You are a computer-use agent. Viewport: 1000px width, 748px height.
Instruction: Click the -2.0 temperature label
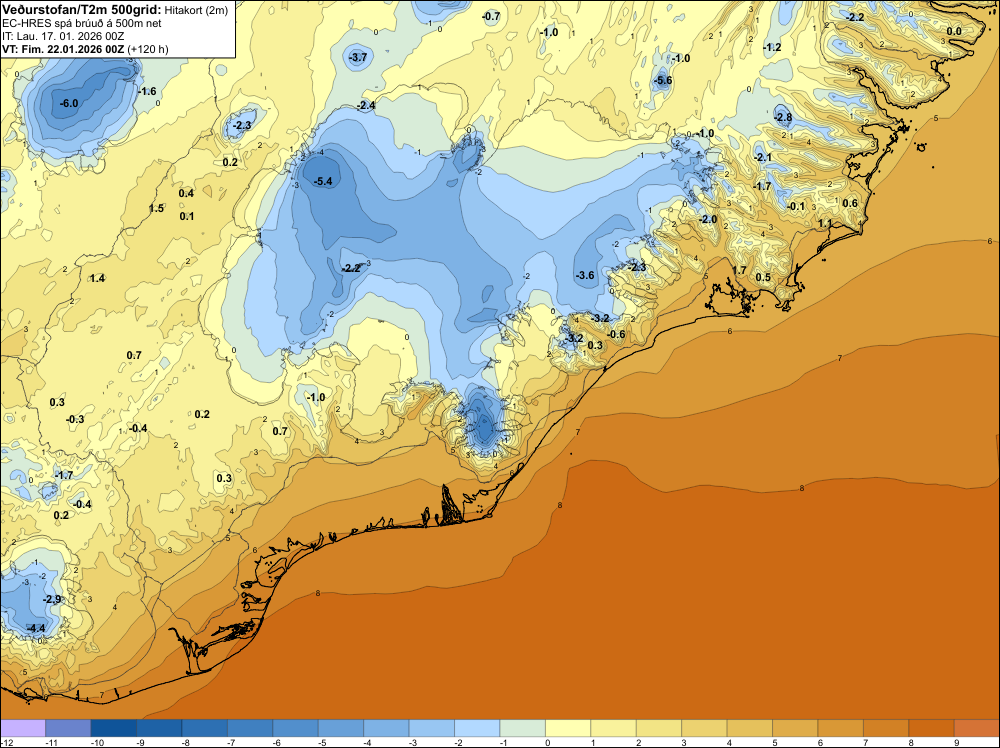click(x=708, y=219)
